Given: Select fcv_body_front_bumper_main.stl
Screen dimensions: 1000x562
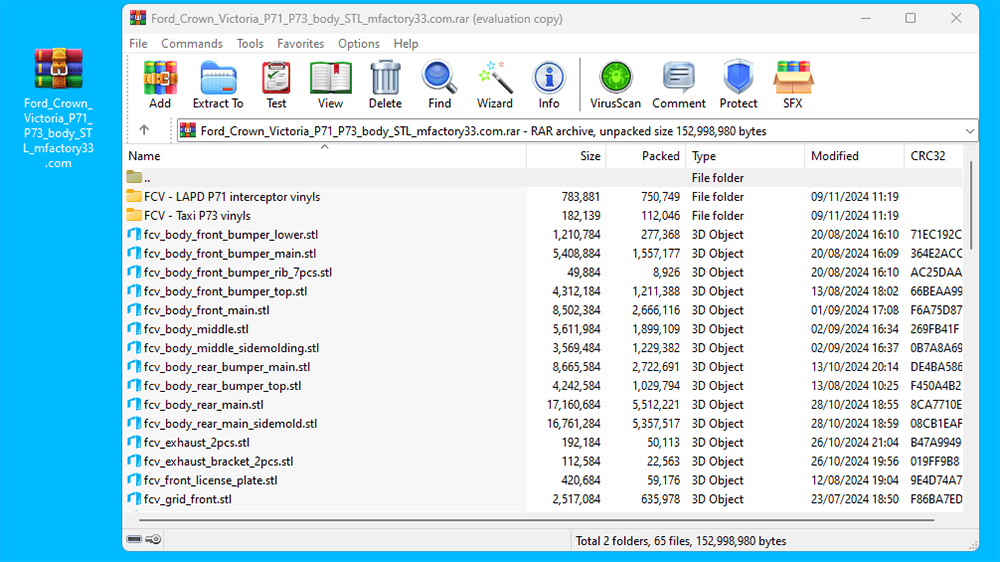Looking at the screenshot, I should click(221, 253).
